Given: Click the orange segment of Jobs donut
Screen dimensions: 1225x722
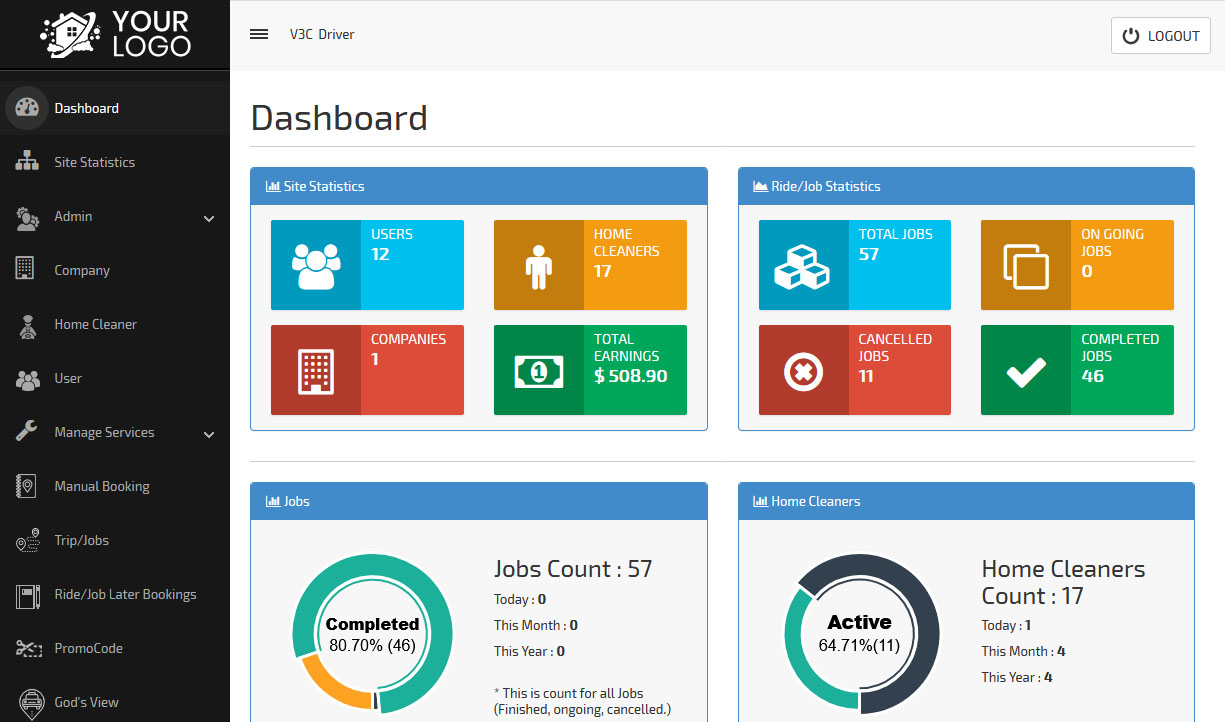Looking at the screenshot, I should coord(331,686).
